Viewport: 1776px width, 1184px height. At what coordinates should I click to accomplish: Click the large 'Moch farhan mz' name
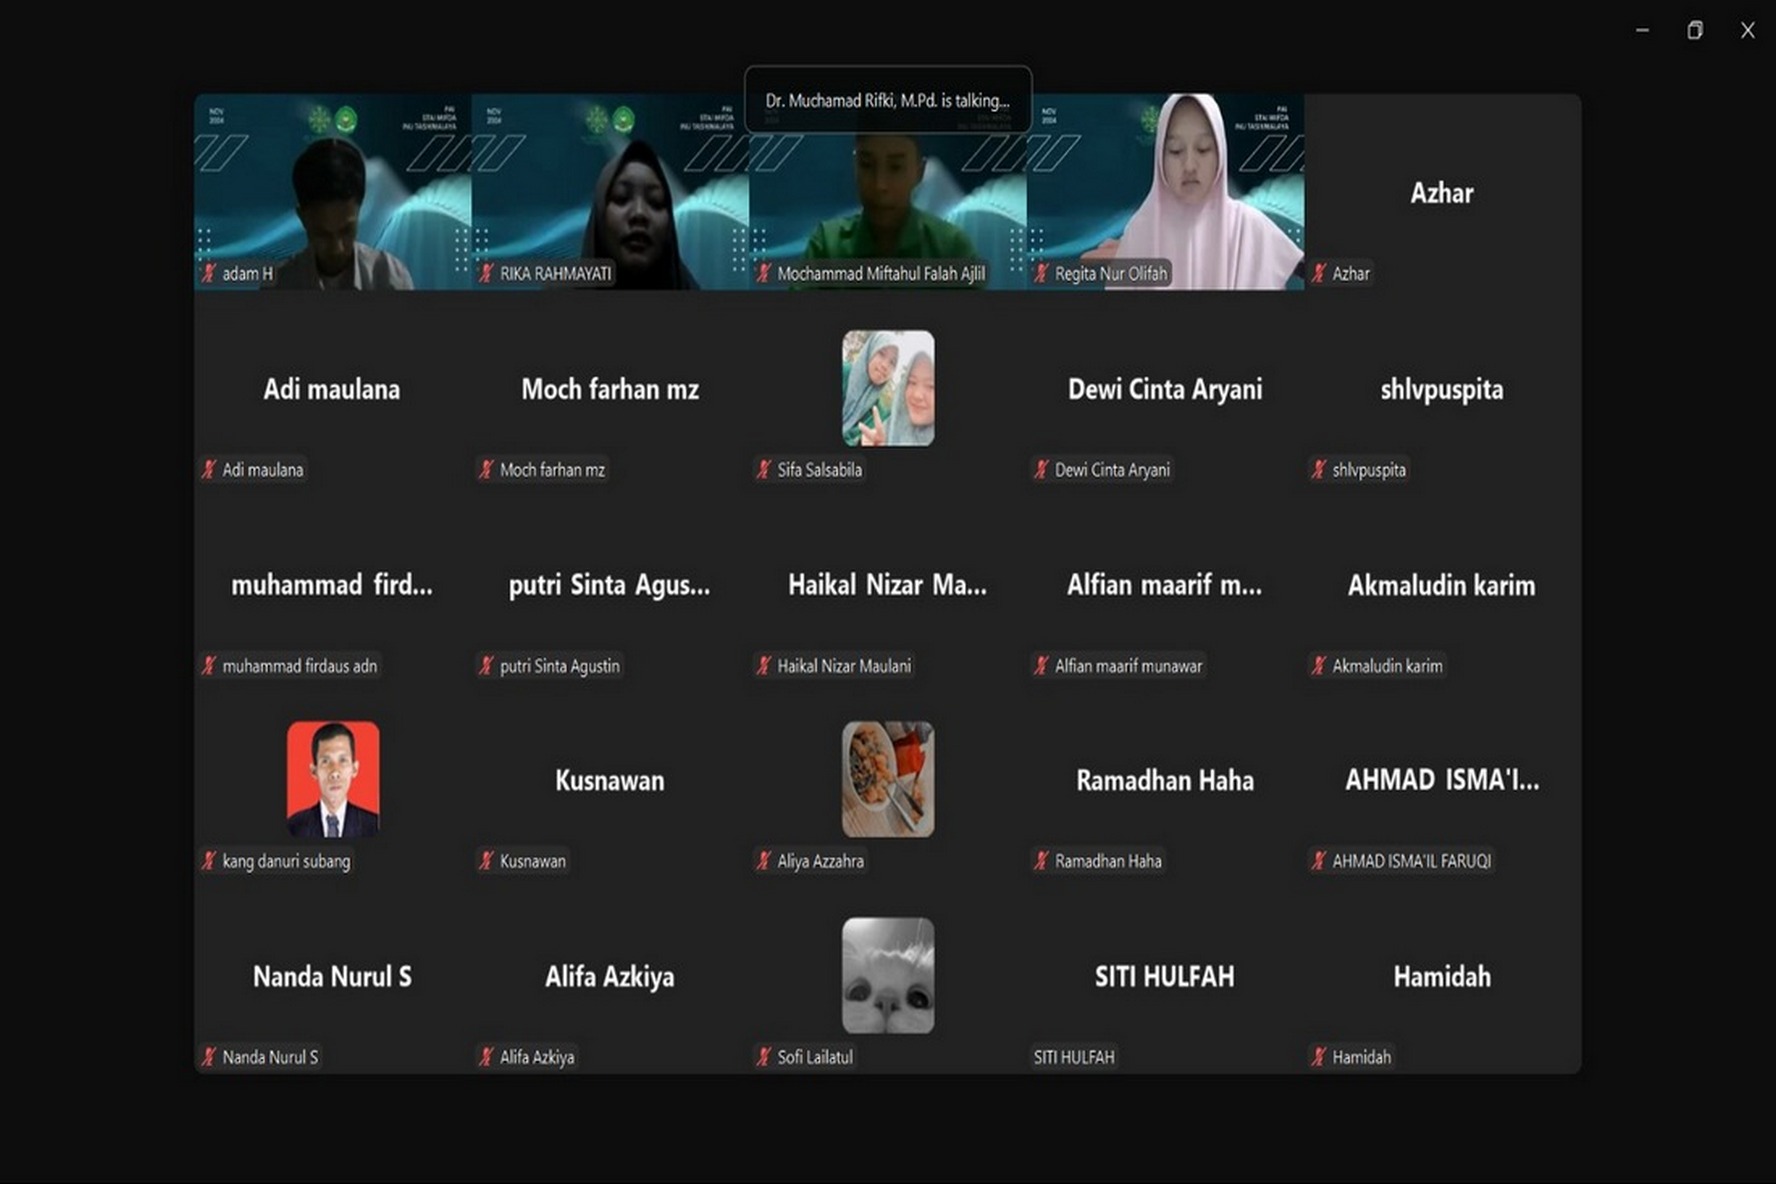pyautogui.click(x=610, y=389)
